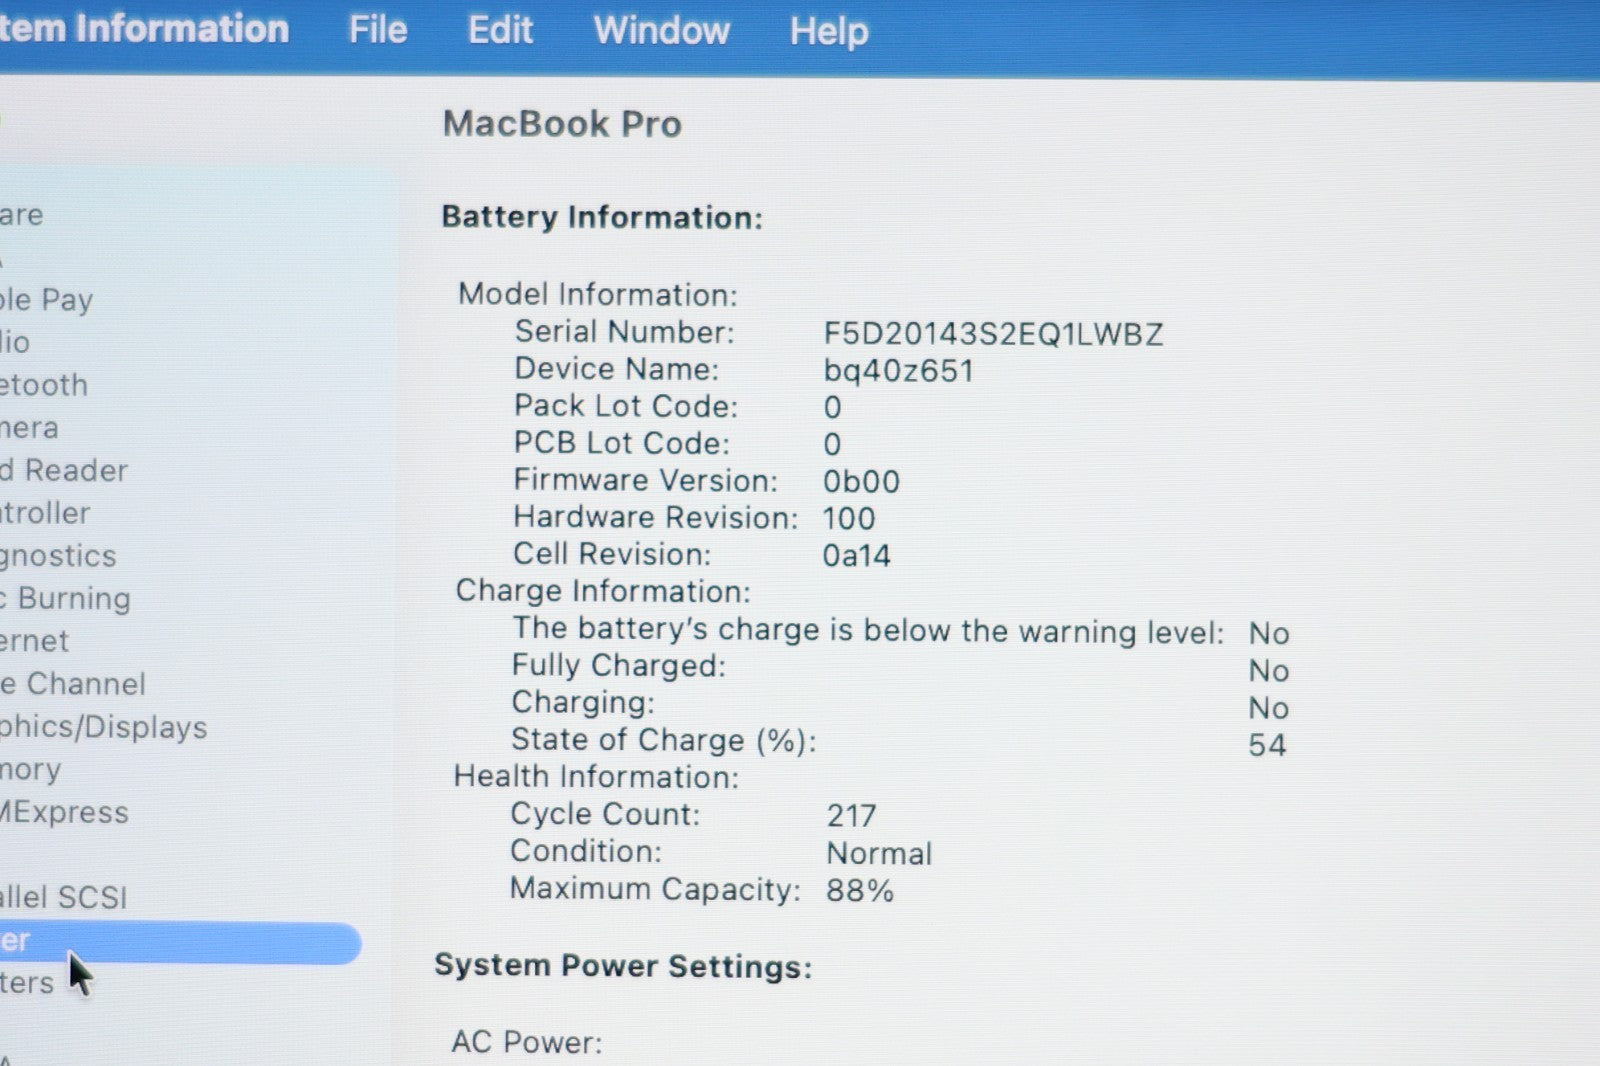Image resolution: width=1600 pixels, height=1066 pixels.
Task: Click the battery serial number value
Action: (x=992, y=334)
